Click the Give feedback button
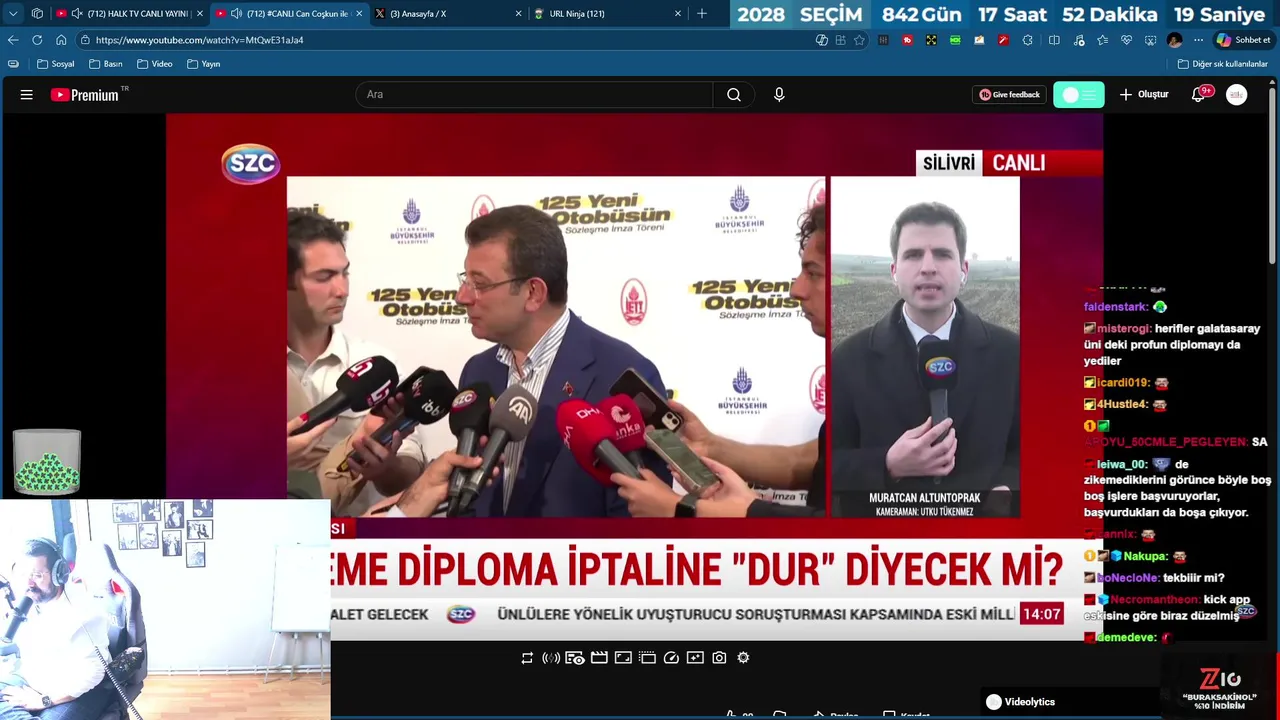Viewport: 1280px width, 720px height. [x=1010, y=95]
